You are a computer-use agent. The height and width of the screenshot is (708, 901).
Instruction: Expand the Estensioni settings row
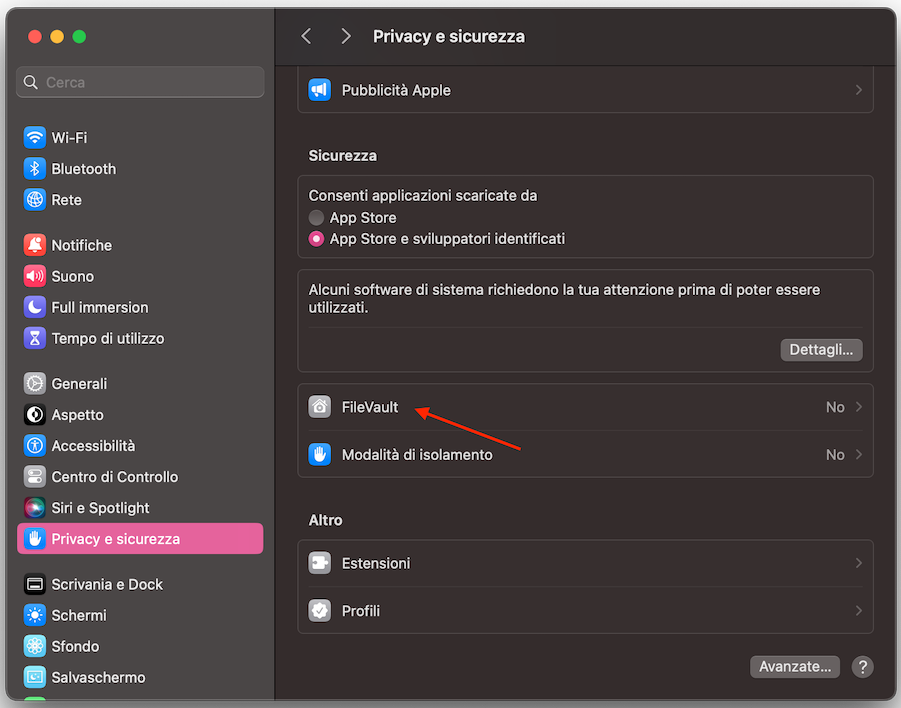pos(857,562)
